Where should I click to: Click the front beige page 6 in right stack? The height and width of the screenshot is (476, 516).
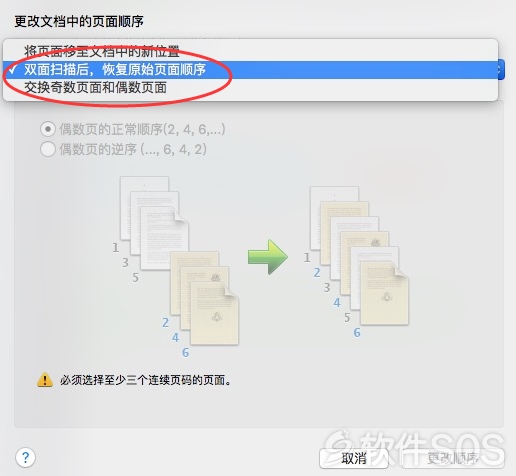click(x=384, y=293)
